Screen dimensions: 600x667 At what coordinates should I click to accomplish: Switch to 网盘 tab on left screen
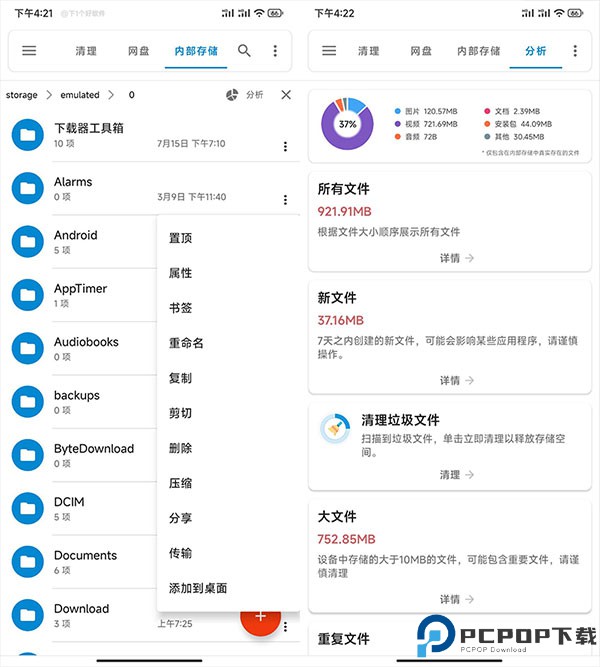pos(139,51)
